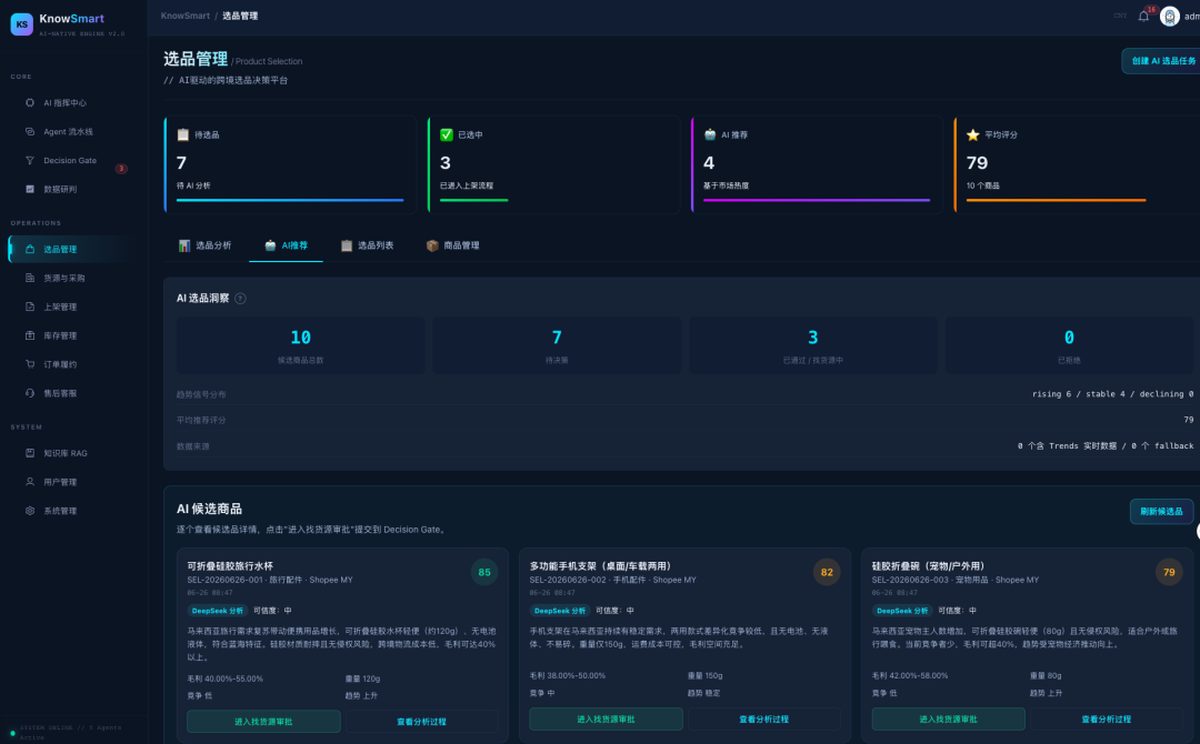Click 刷新候选品 button

tap(1161, 511)
